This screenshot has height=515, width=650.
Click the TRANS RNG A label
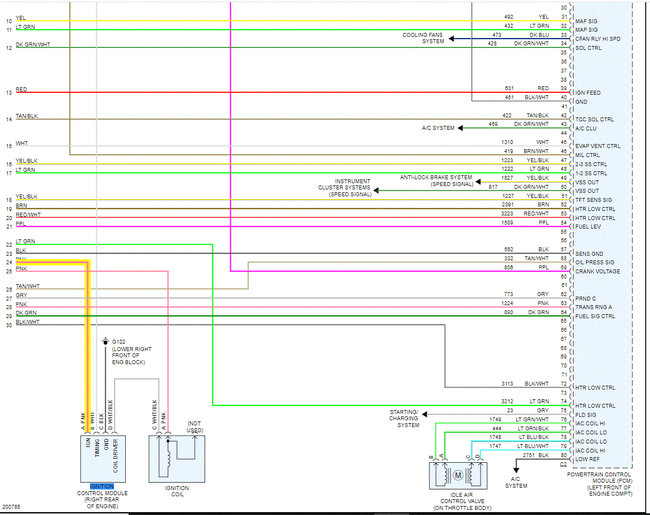pos(594,307)
